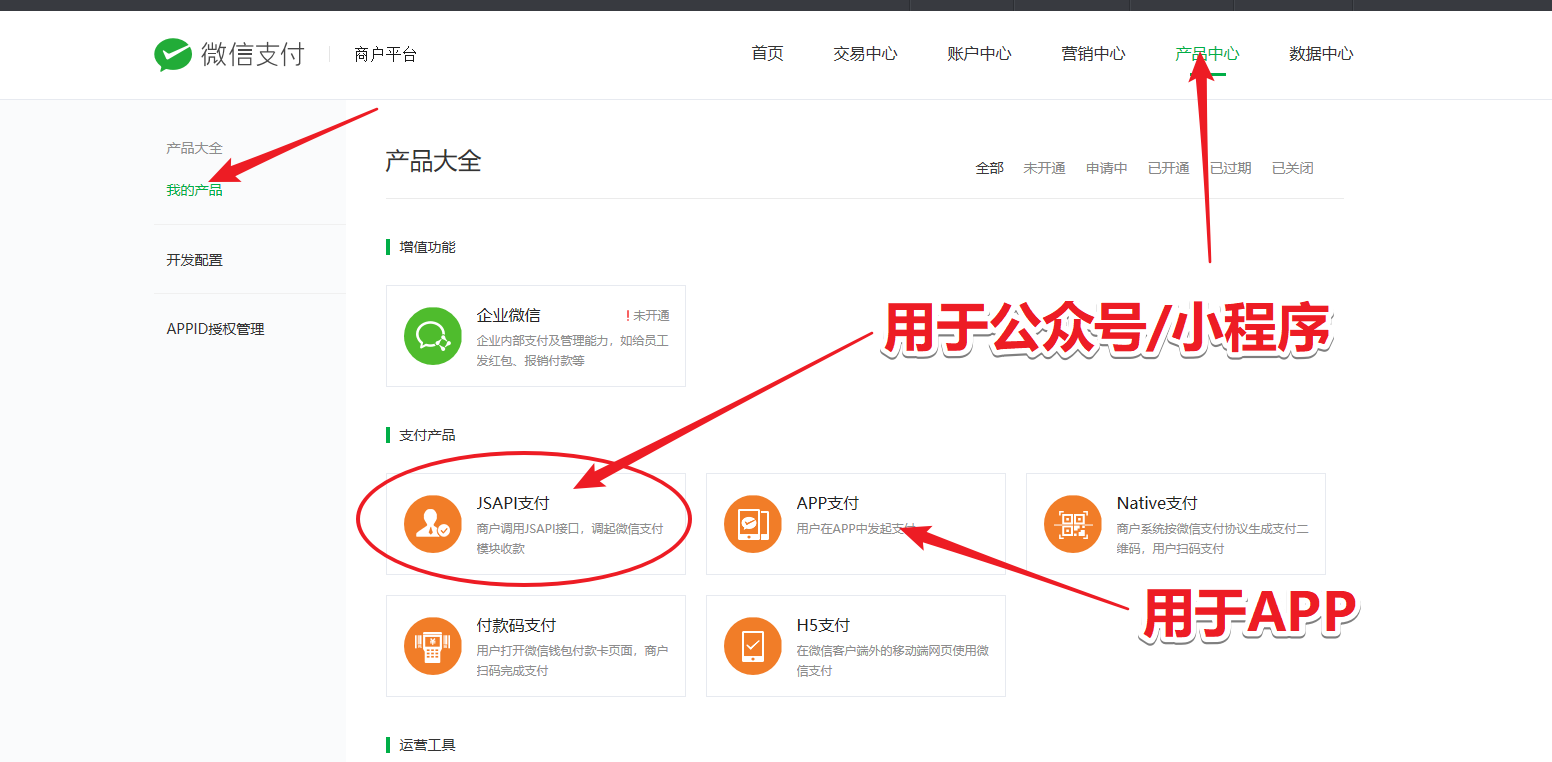
Task: Click the 运营工具 section heading
Action: (x=427, y=745)
